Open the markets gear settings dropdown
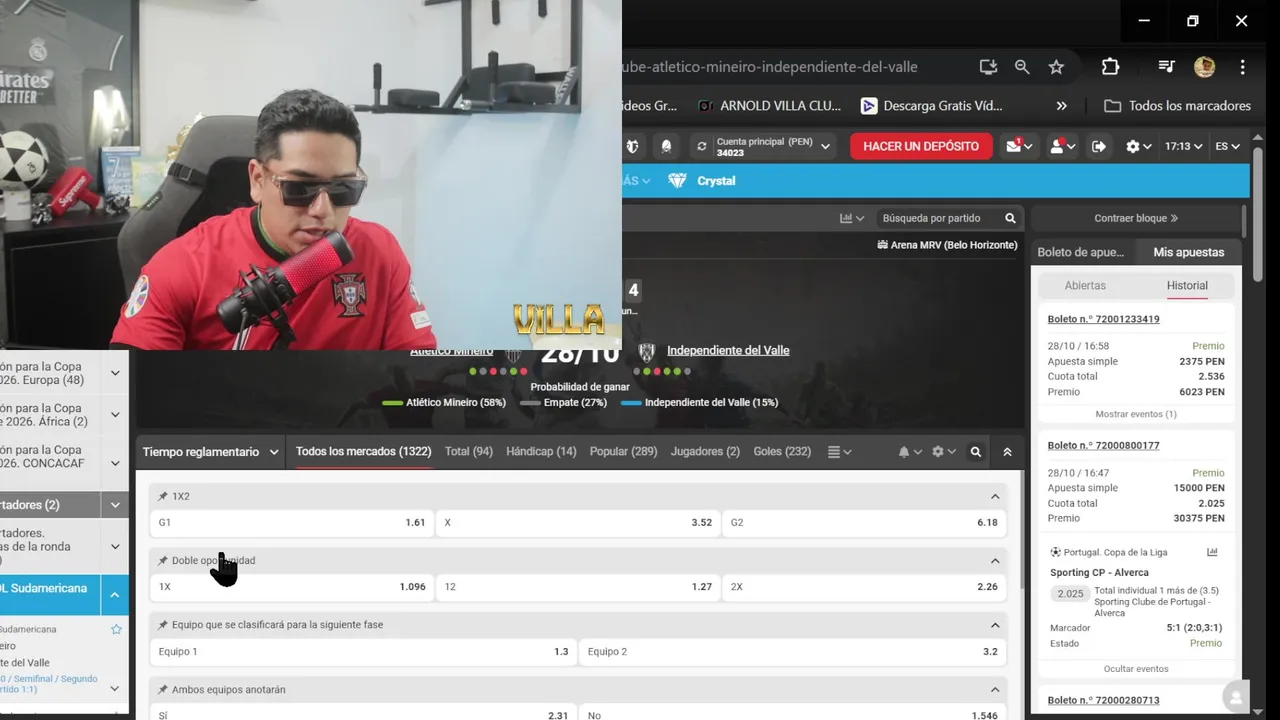Image resolution: width=1280 pixels, height=720 pixels. (943, 452)
